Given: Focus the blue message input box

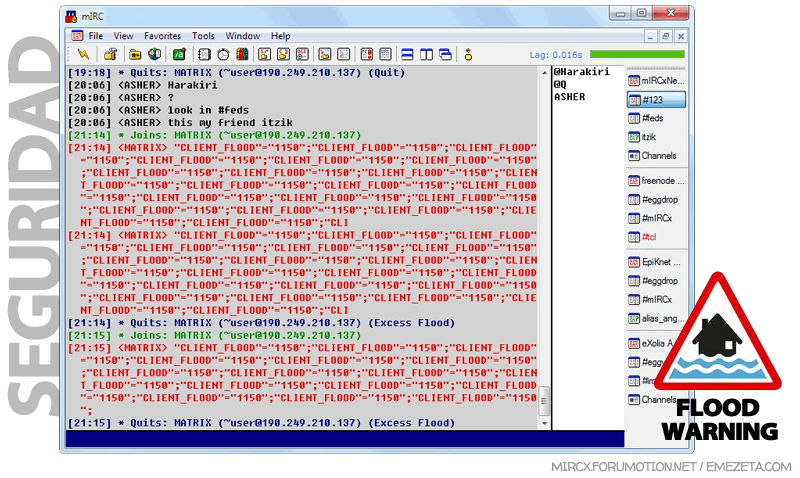Looking at the screenshot, I should 345,439.
